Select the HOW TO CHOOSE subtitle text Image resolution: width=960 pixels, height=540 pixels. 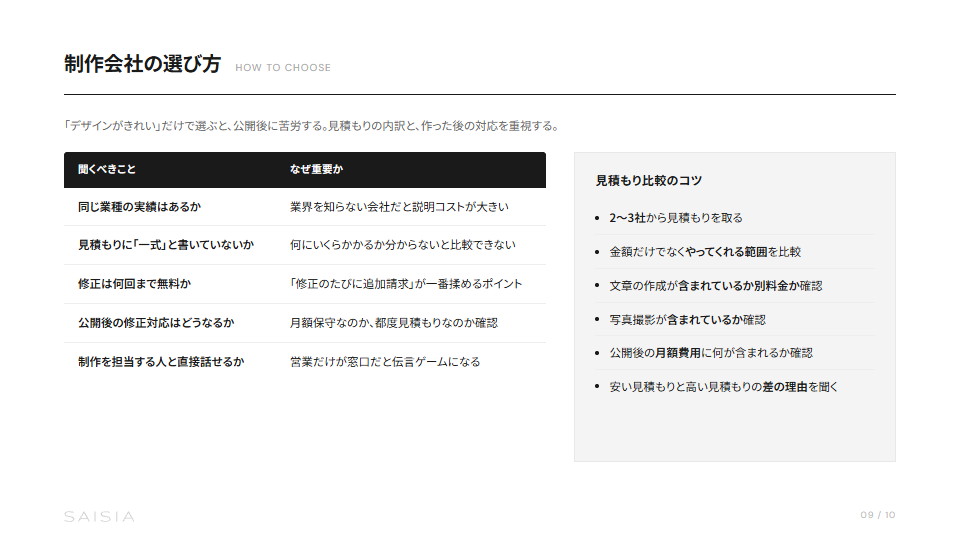(x=283, y=68)
